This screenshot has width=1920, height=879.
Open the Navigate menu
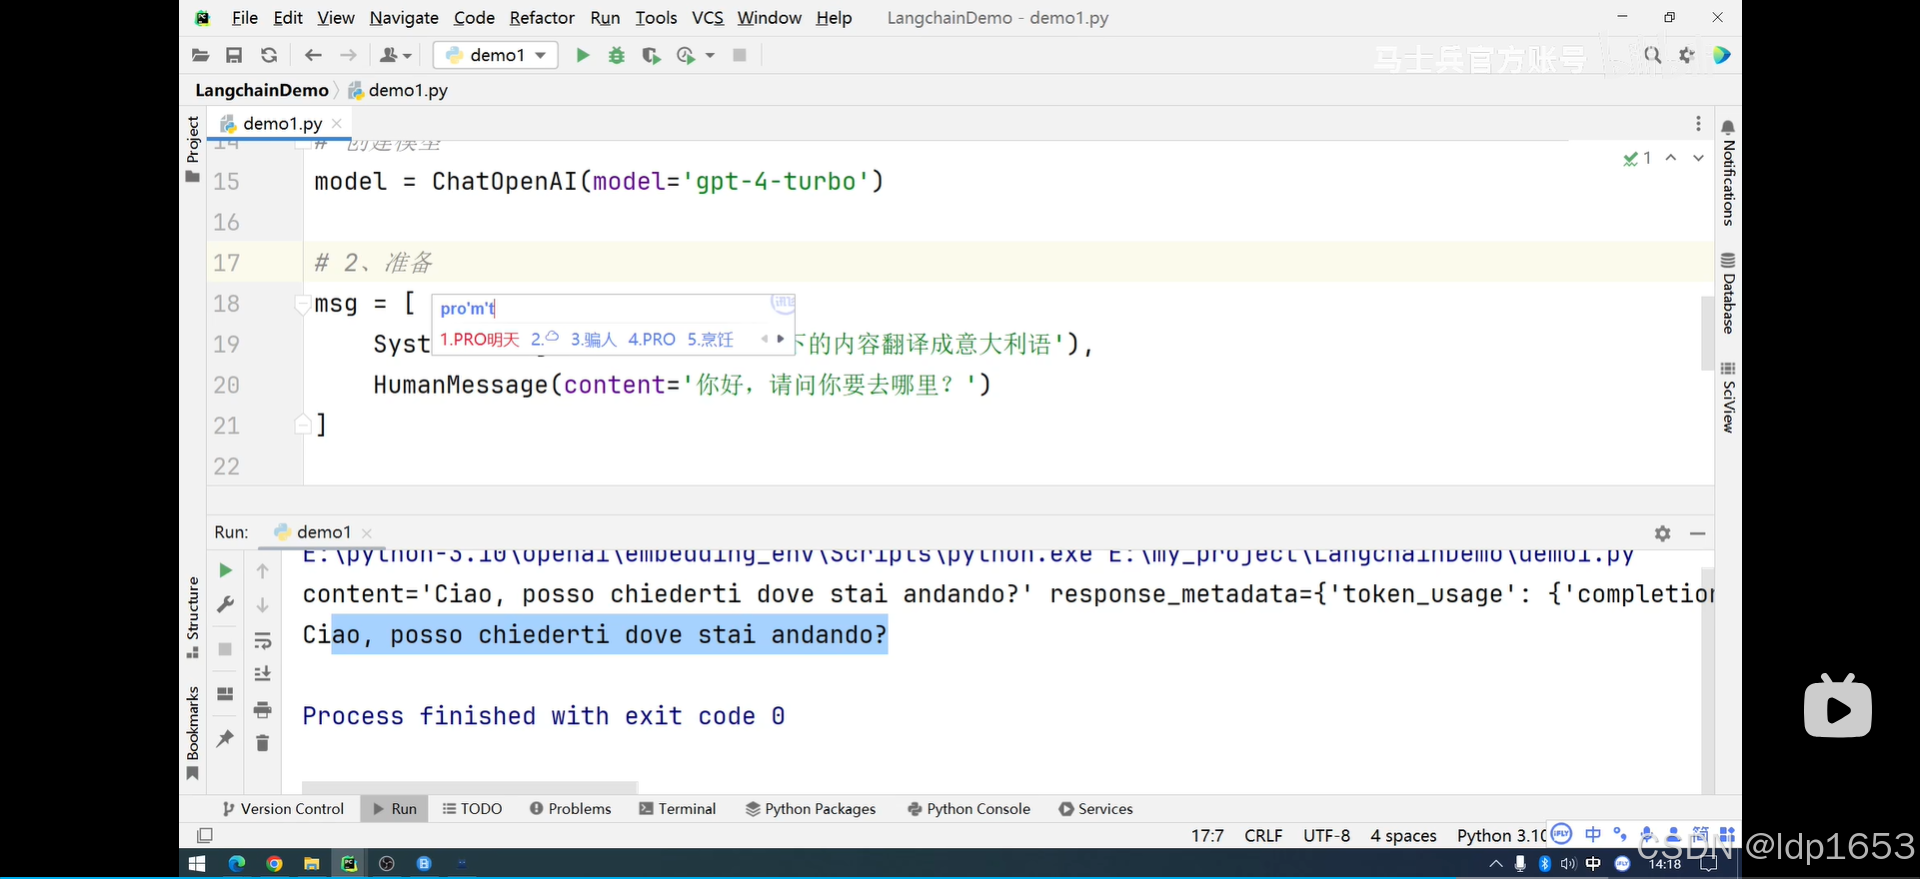point(404,18)
